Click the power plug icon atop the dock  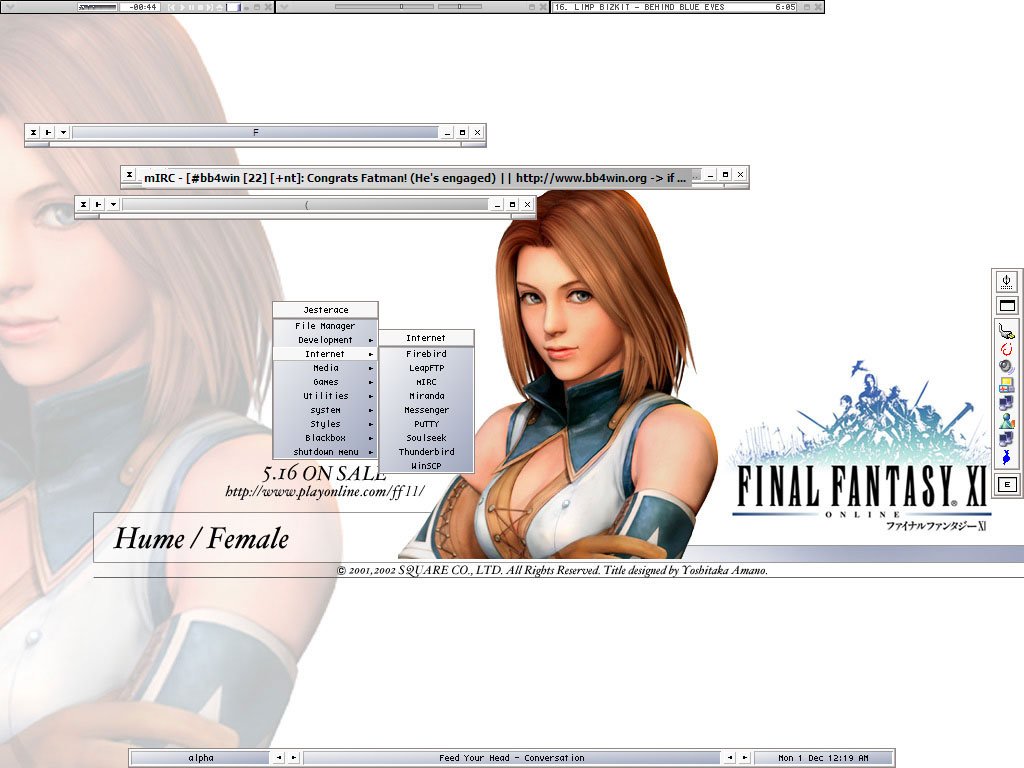pos(1007,281)
